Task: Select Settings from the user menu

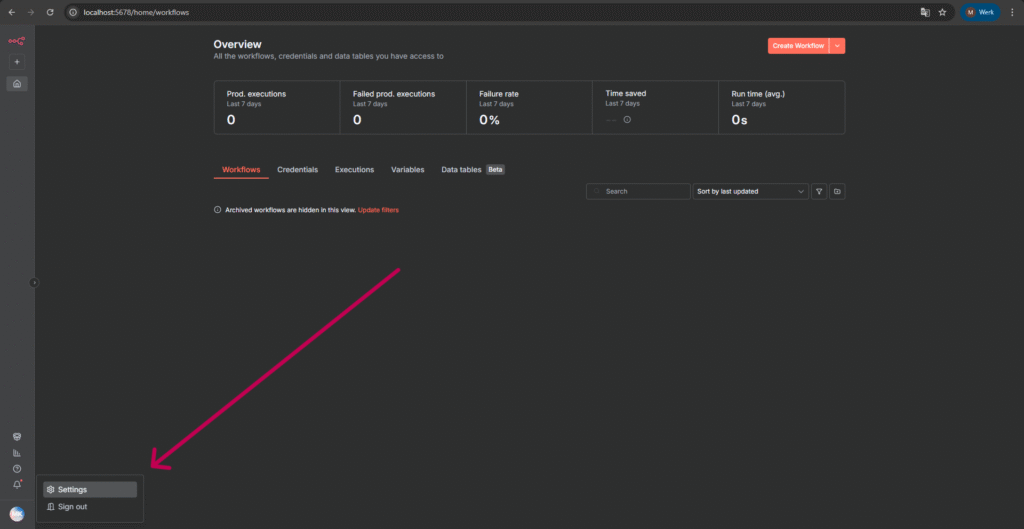Action: 90,490
